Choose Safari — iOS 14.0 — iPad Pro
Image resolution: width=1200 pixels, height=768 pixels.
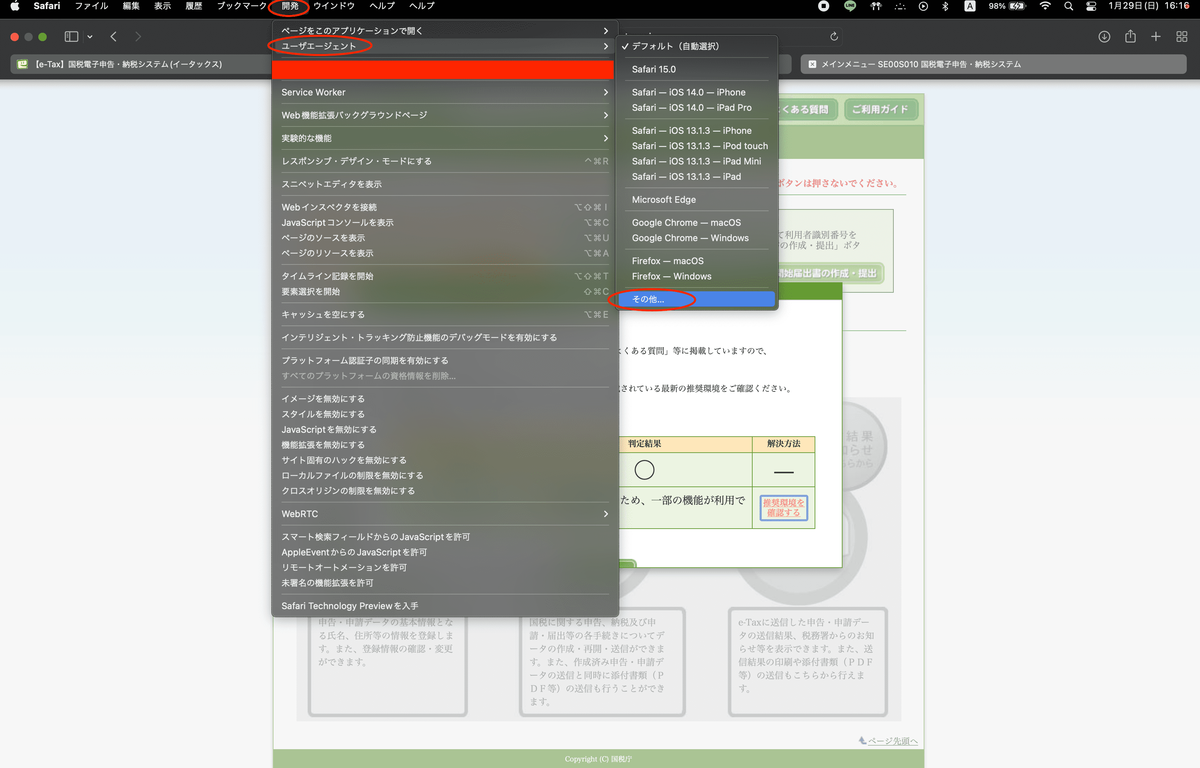click(x=697, y=107)
